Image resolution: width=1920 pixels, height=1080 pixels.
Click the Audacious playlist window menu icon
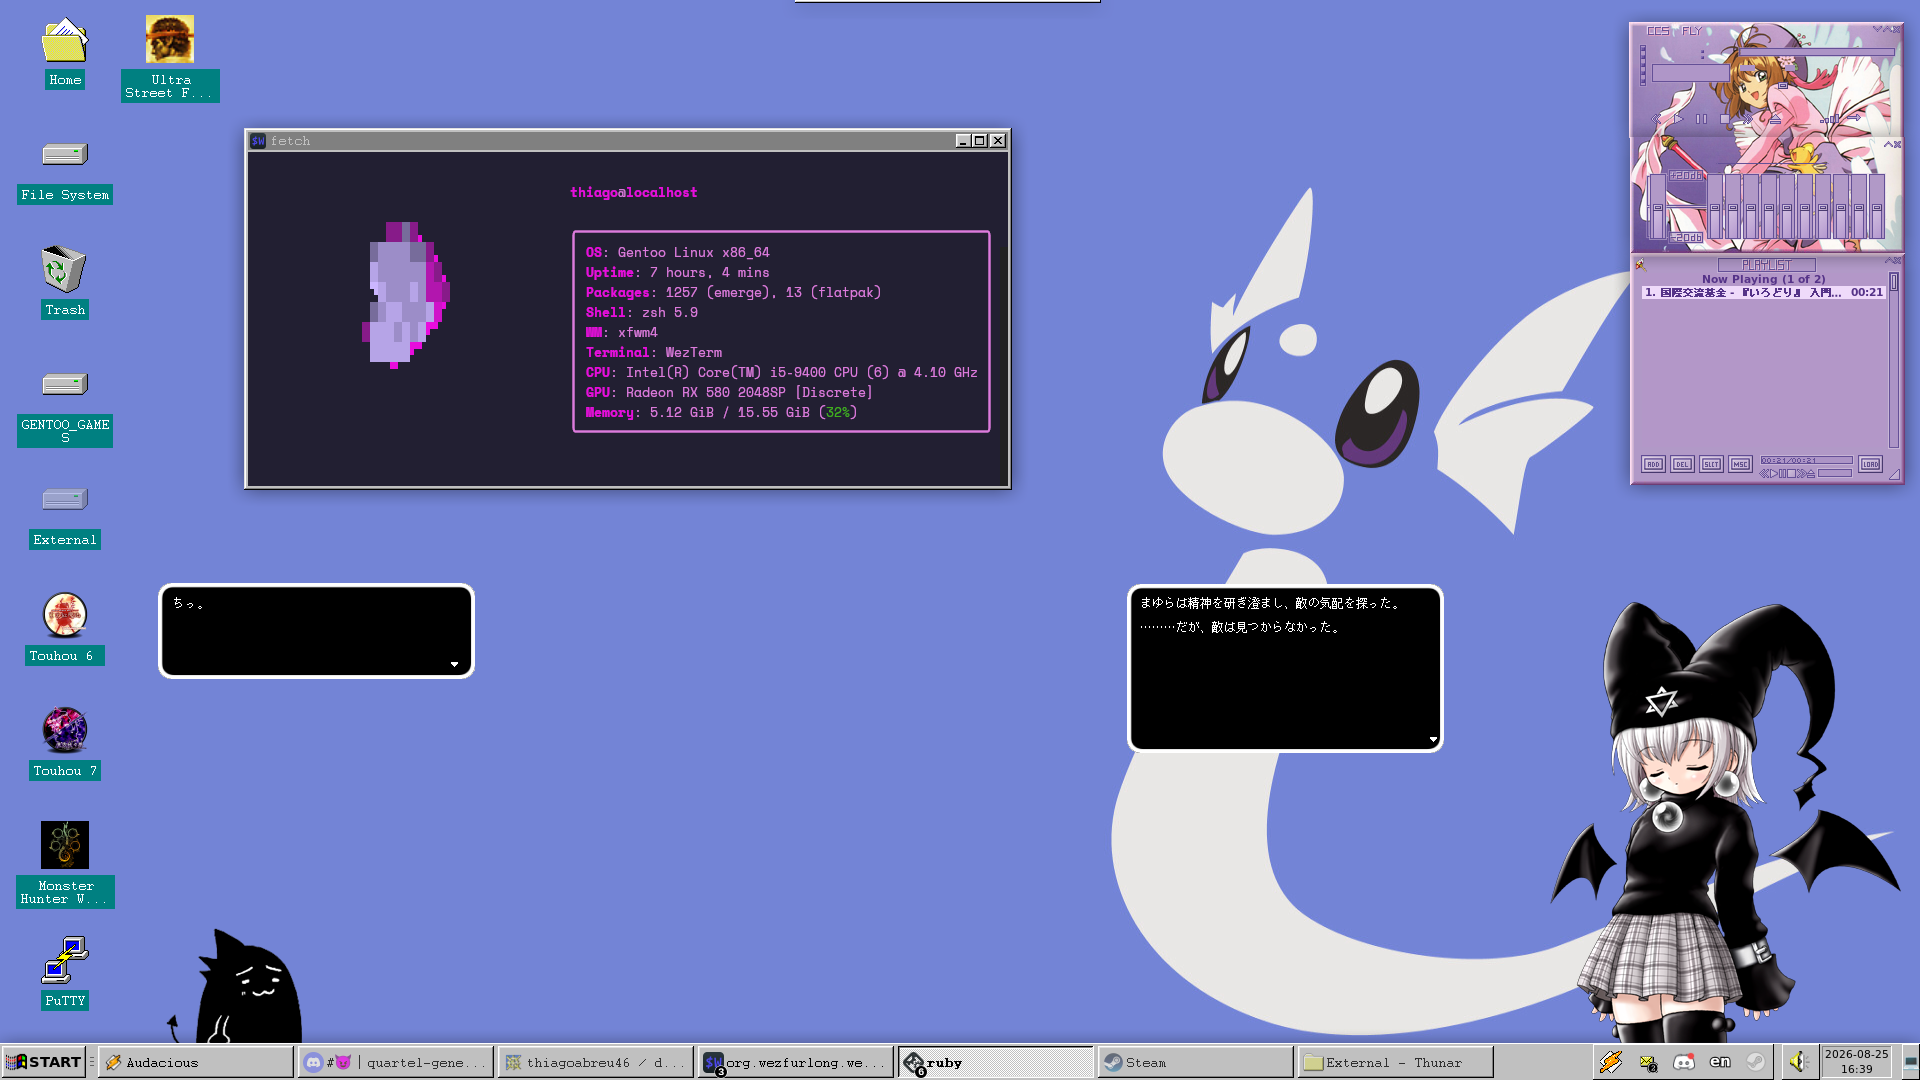pyautogui.click(x=1640, y=265)
